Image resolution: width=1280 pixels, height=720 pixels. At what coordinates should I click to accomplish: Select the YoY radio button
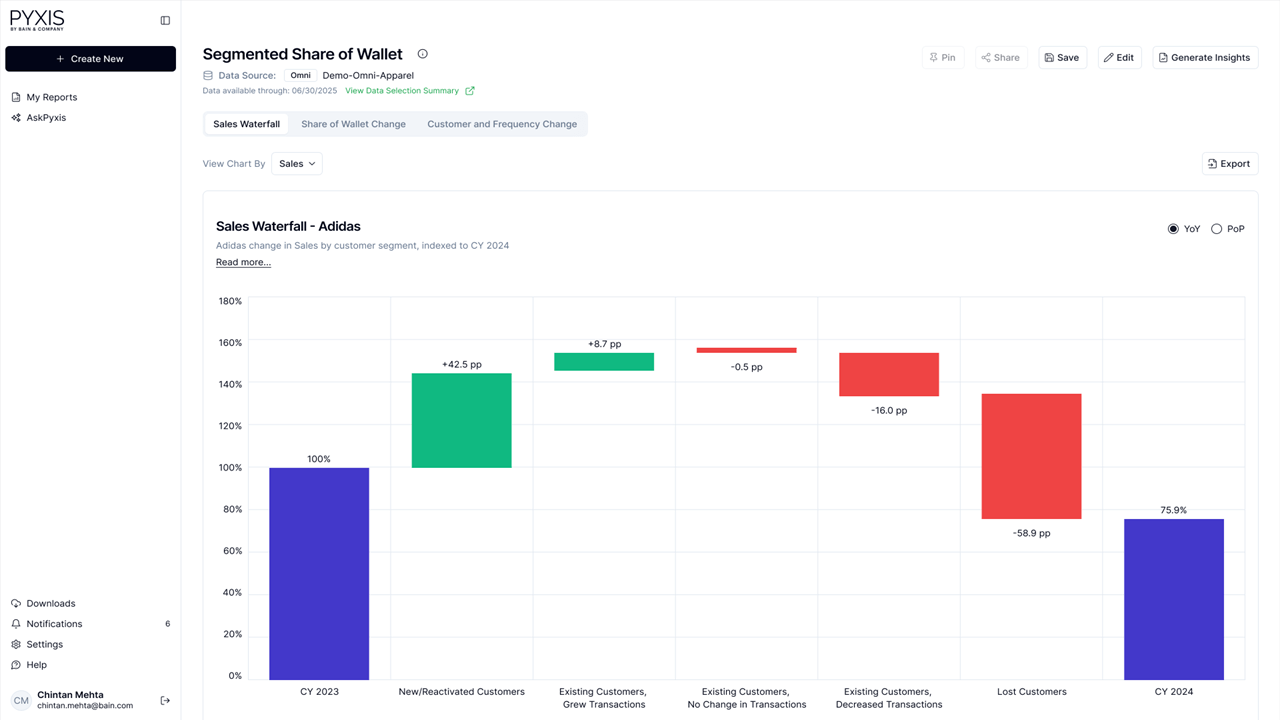(1173, 228)
